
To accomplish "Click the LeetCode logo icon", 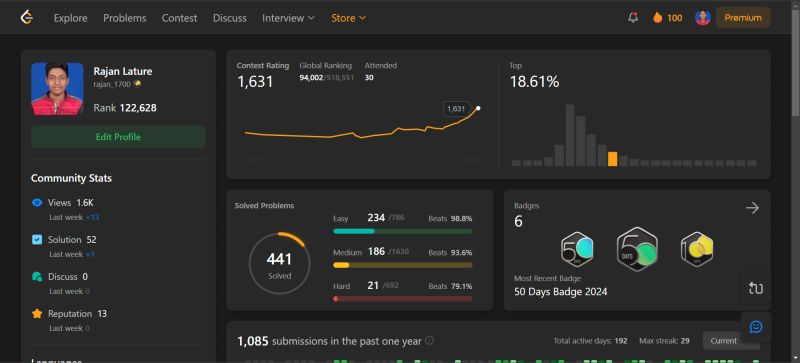I will pyautogui.click(x=27, y=17).
